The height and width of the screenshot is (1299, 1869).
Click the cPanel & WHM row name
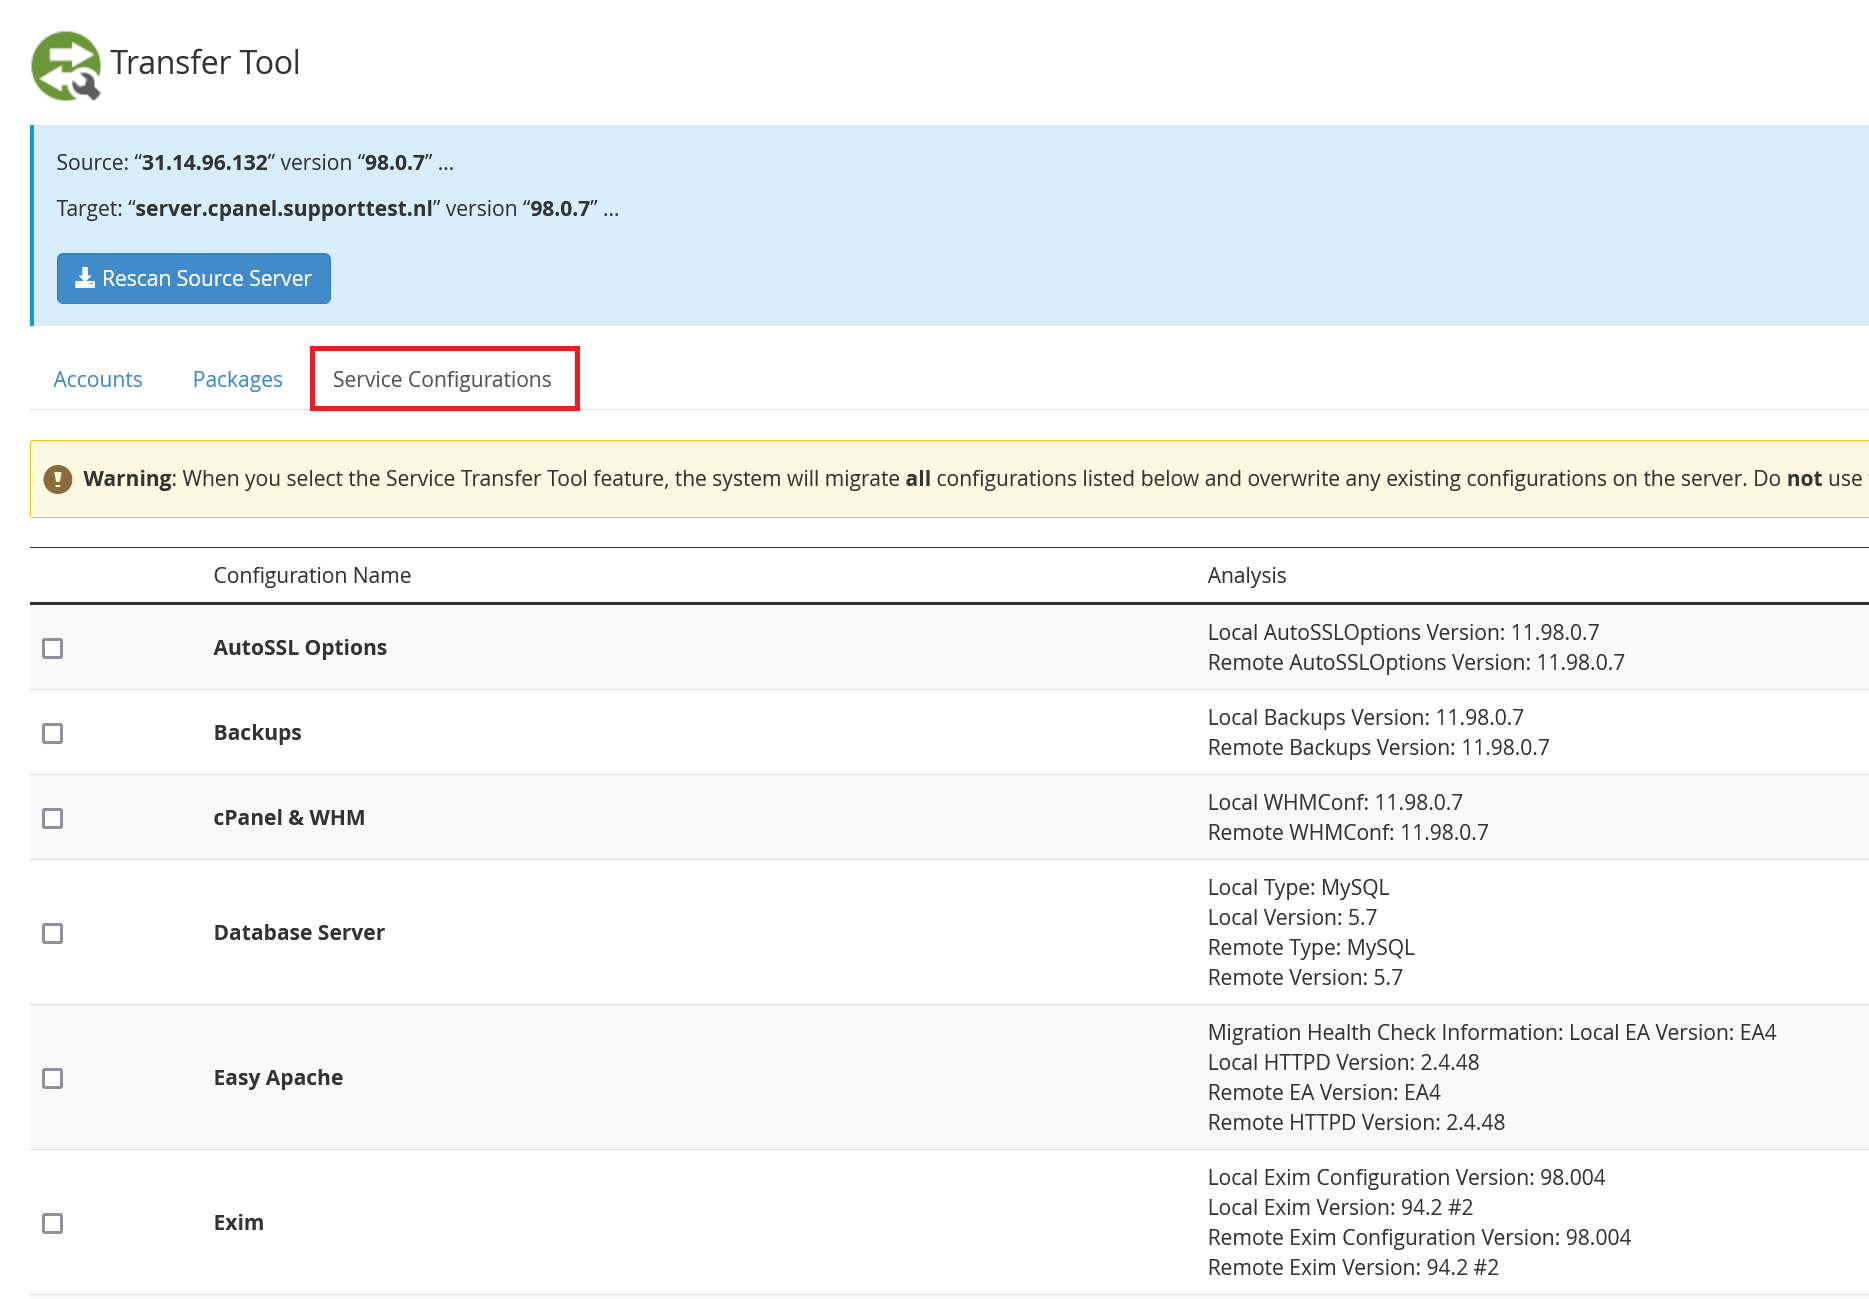289,818
